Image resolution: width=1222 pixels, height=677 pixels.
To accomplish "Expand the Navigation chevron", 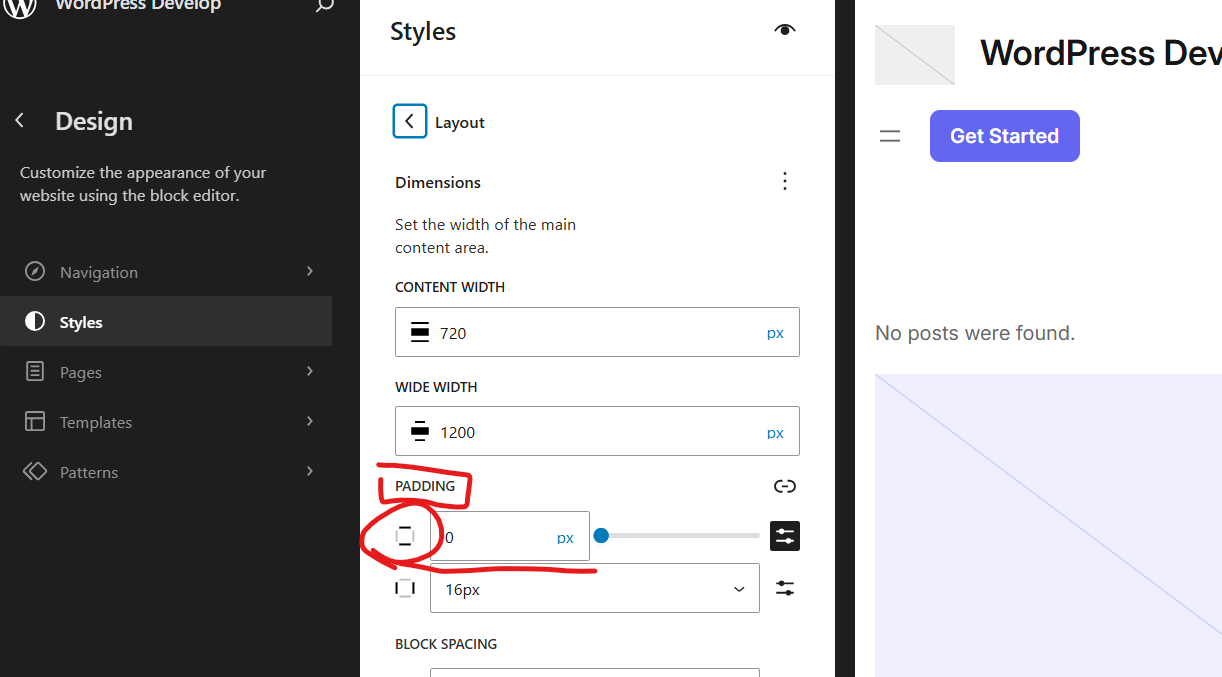I will pyautogui.click(x=310, y=271).
